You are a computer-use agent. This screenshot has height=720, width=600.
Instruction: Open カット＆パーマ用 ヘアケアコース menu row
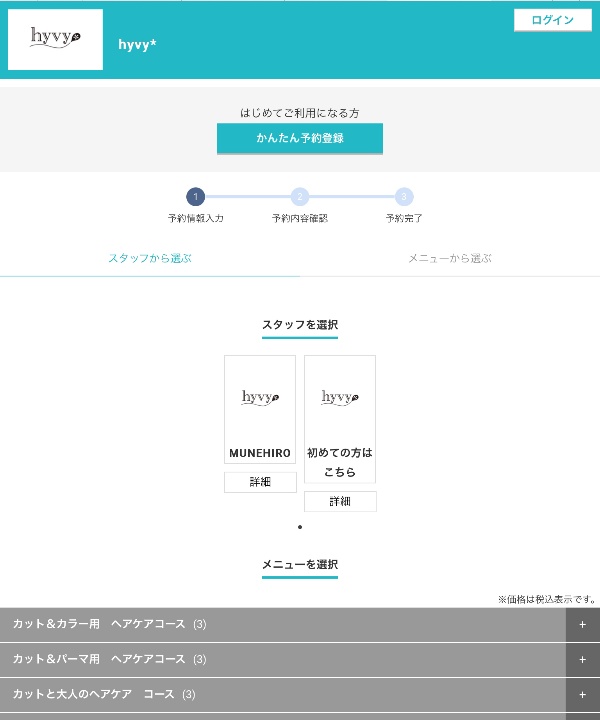pyautogui.click(x=280, y=660)
